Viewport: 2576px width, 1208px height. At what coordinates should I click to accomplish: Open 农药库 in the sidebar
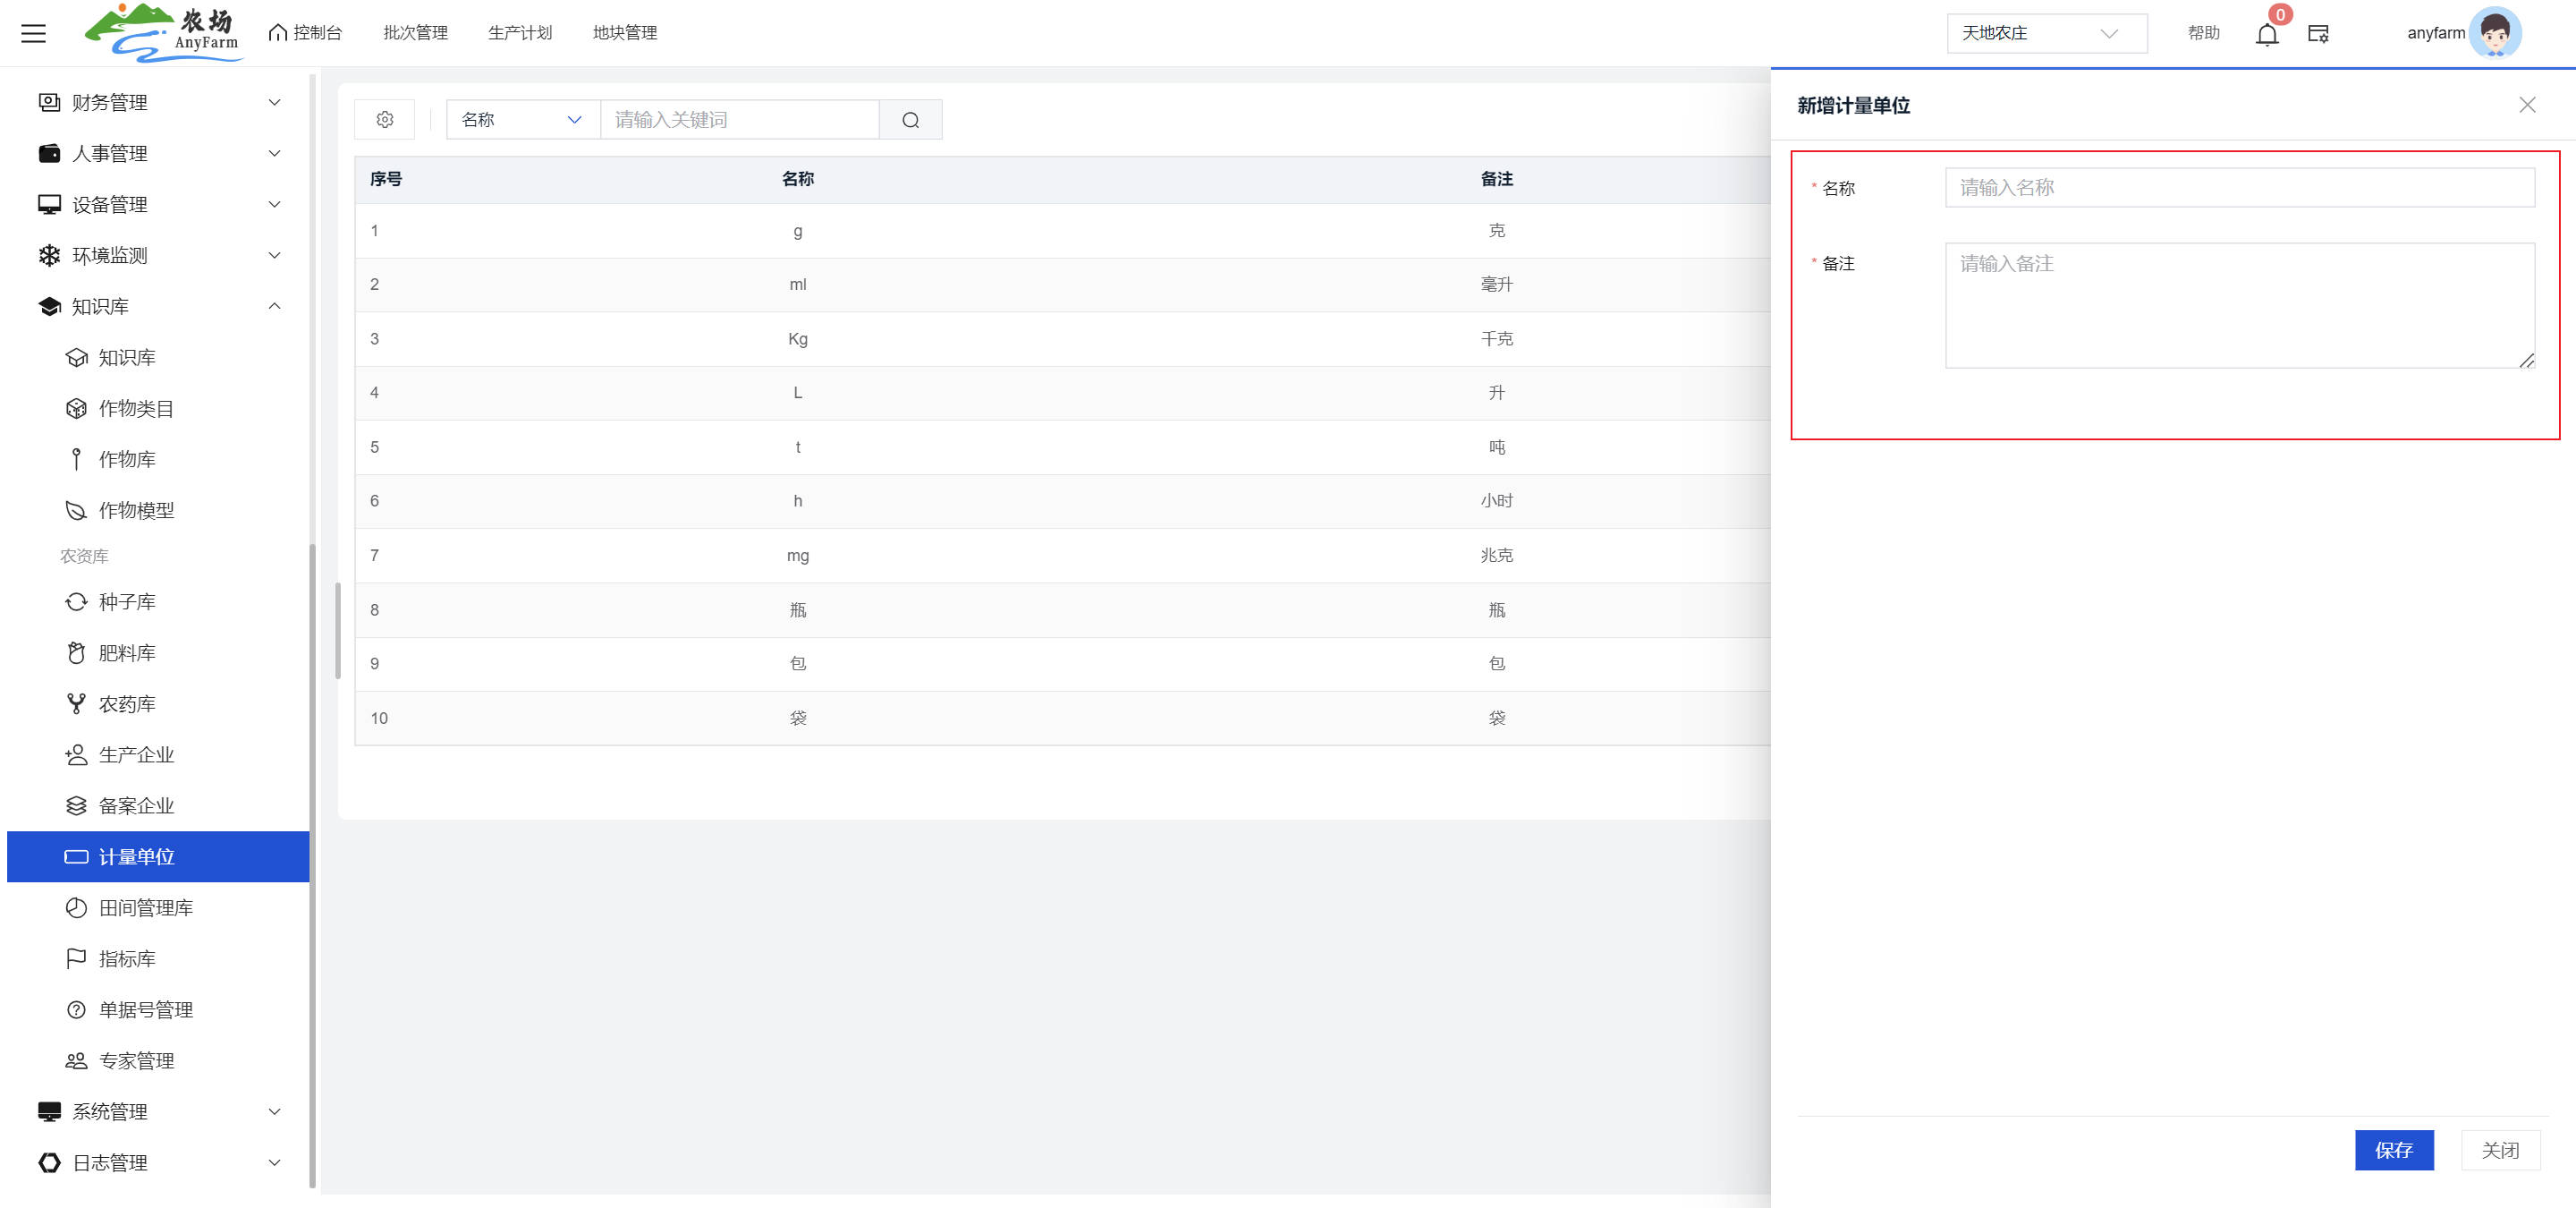pos(127,704)
